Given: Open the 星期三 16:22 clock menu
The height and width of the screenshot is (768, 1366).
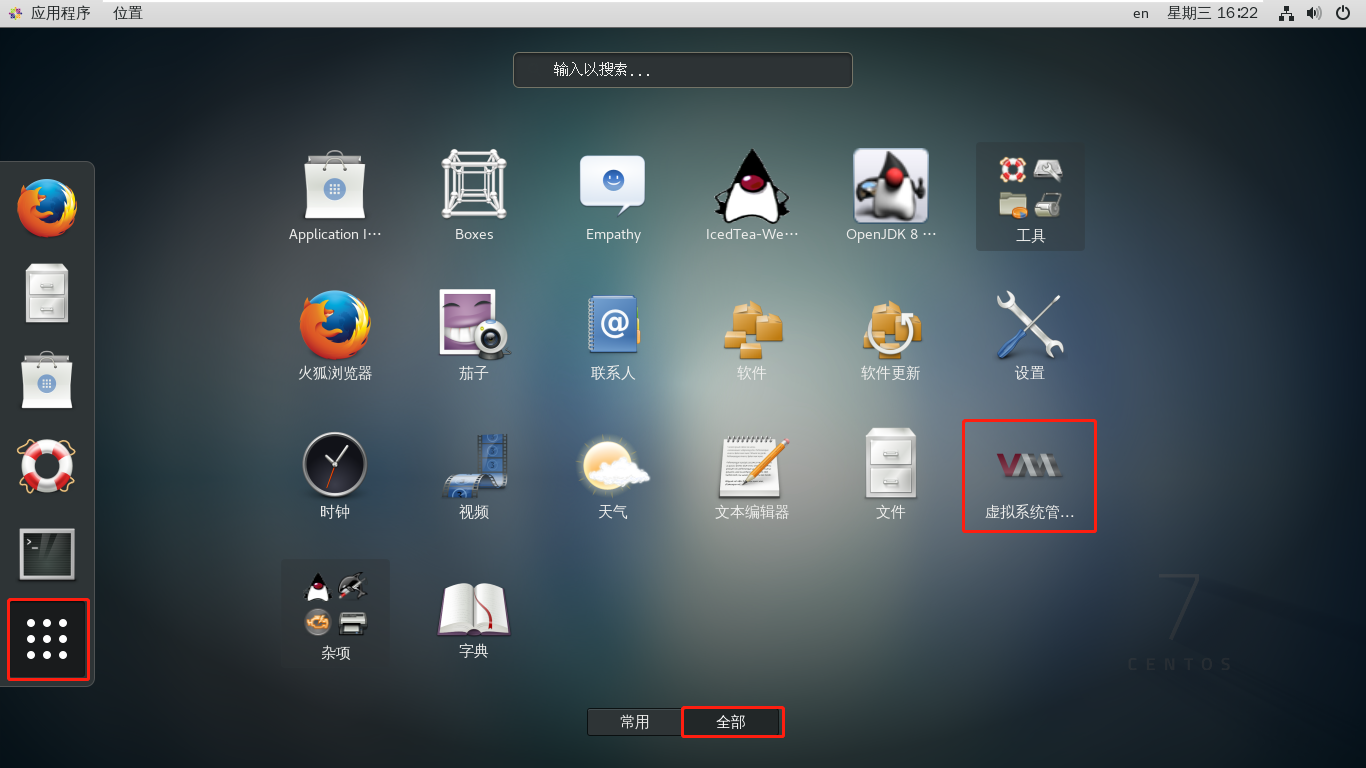Looking at the screenshot, I should coord(1212,13).
